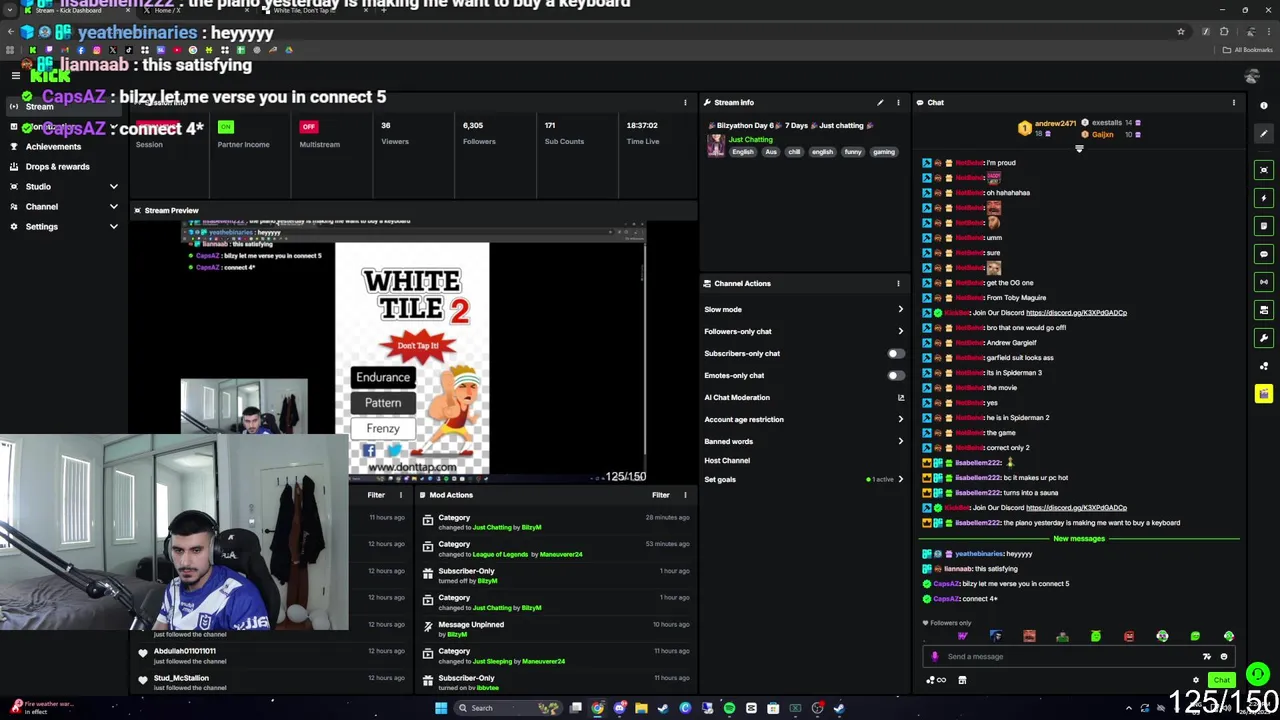Click the Just Chatting category link

750,140
